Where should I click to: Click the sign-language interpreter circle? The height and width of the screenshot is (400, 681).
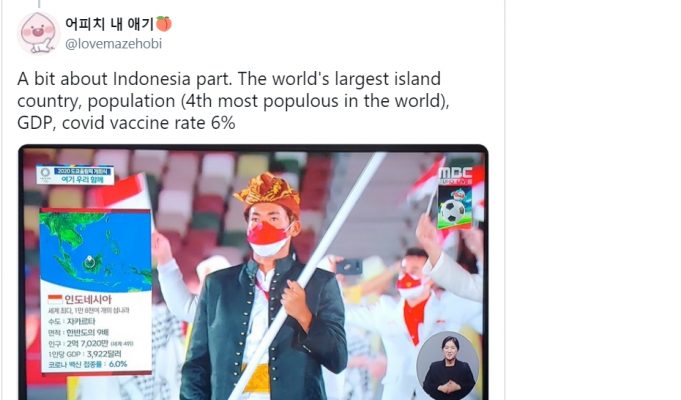(x=447, y=365)
